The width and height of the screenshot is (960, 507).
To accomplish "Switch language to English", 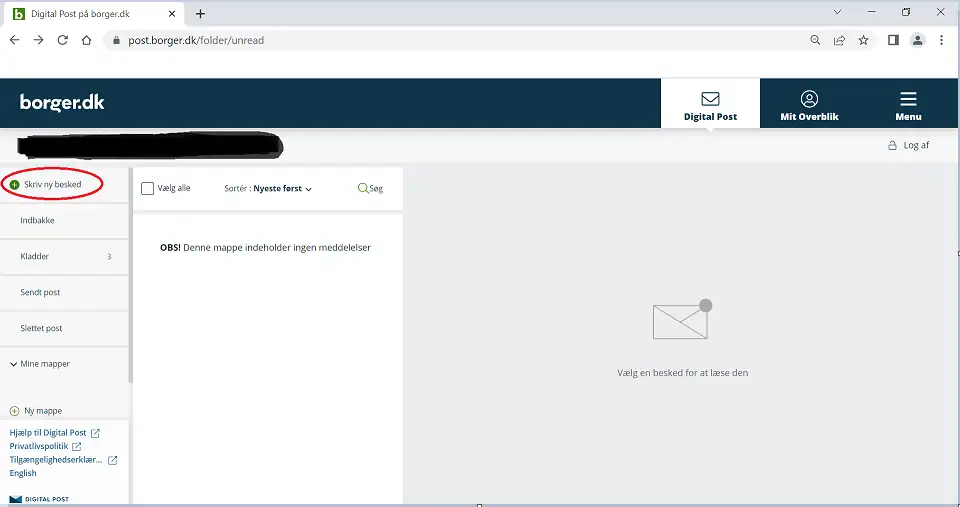I will click(23, 473).
